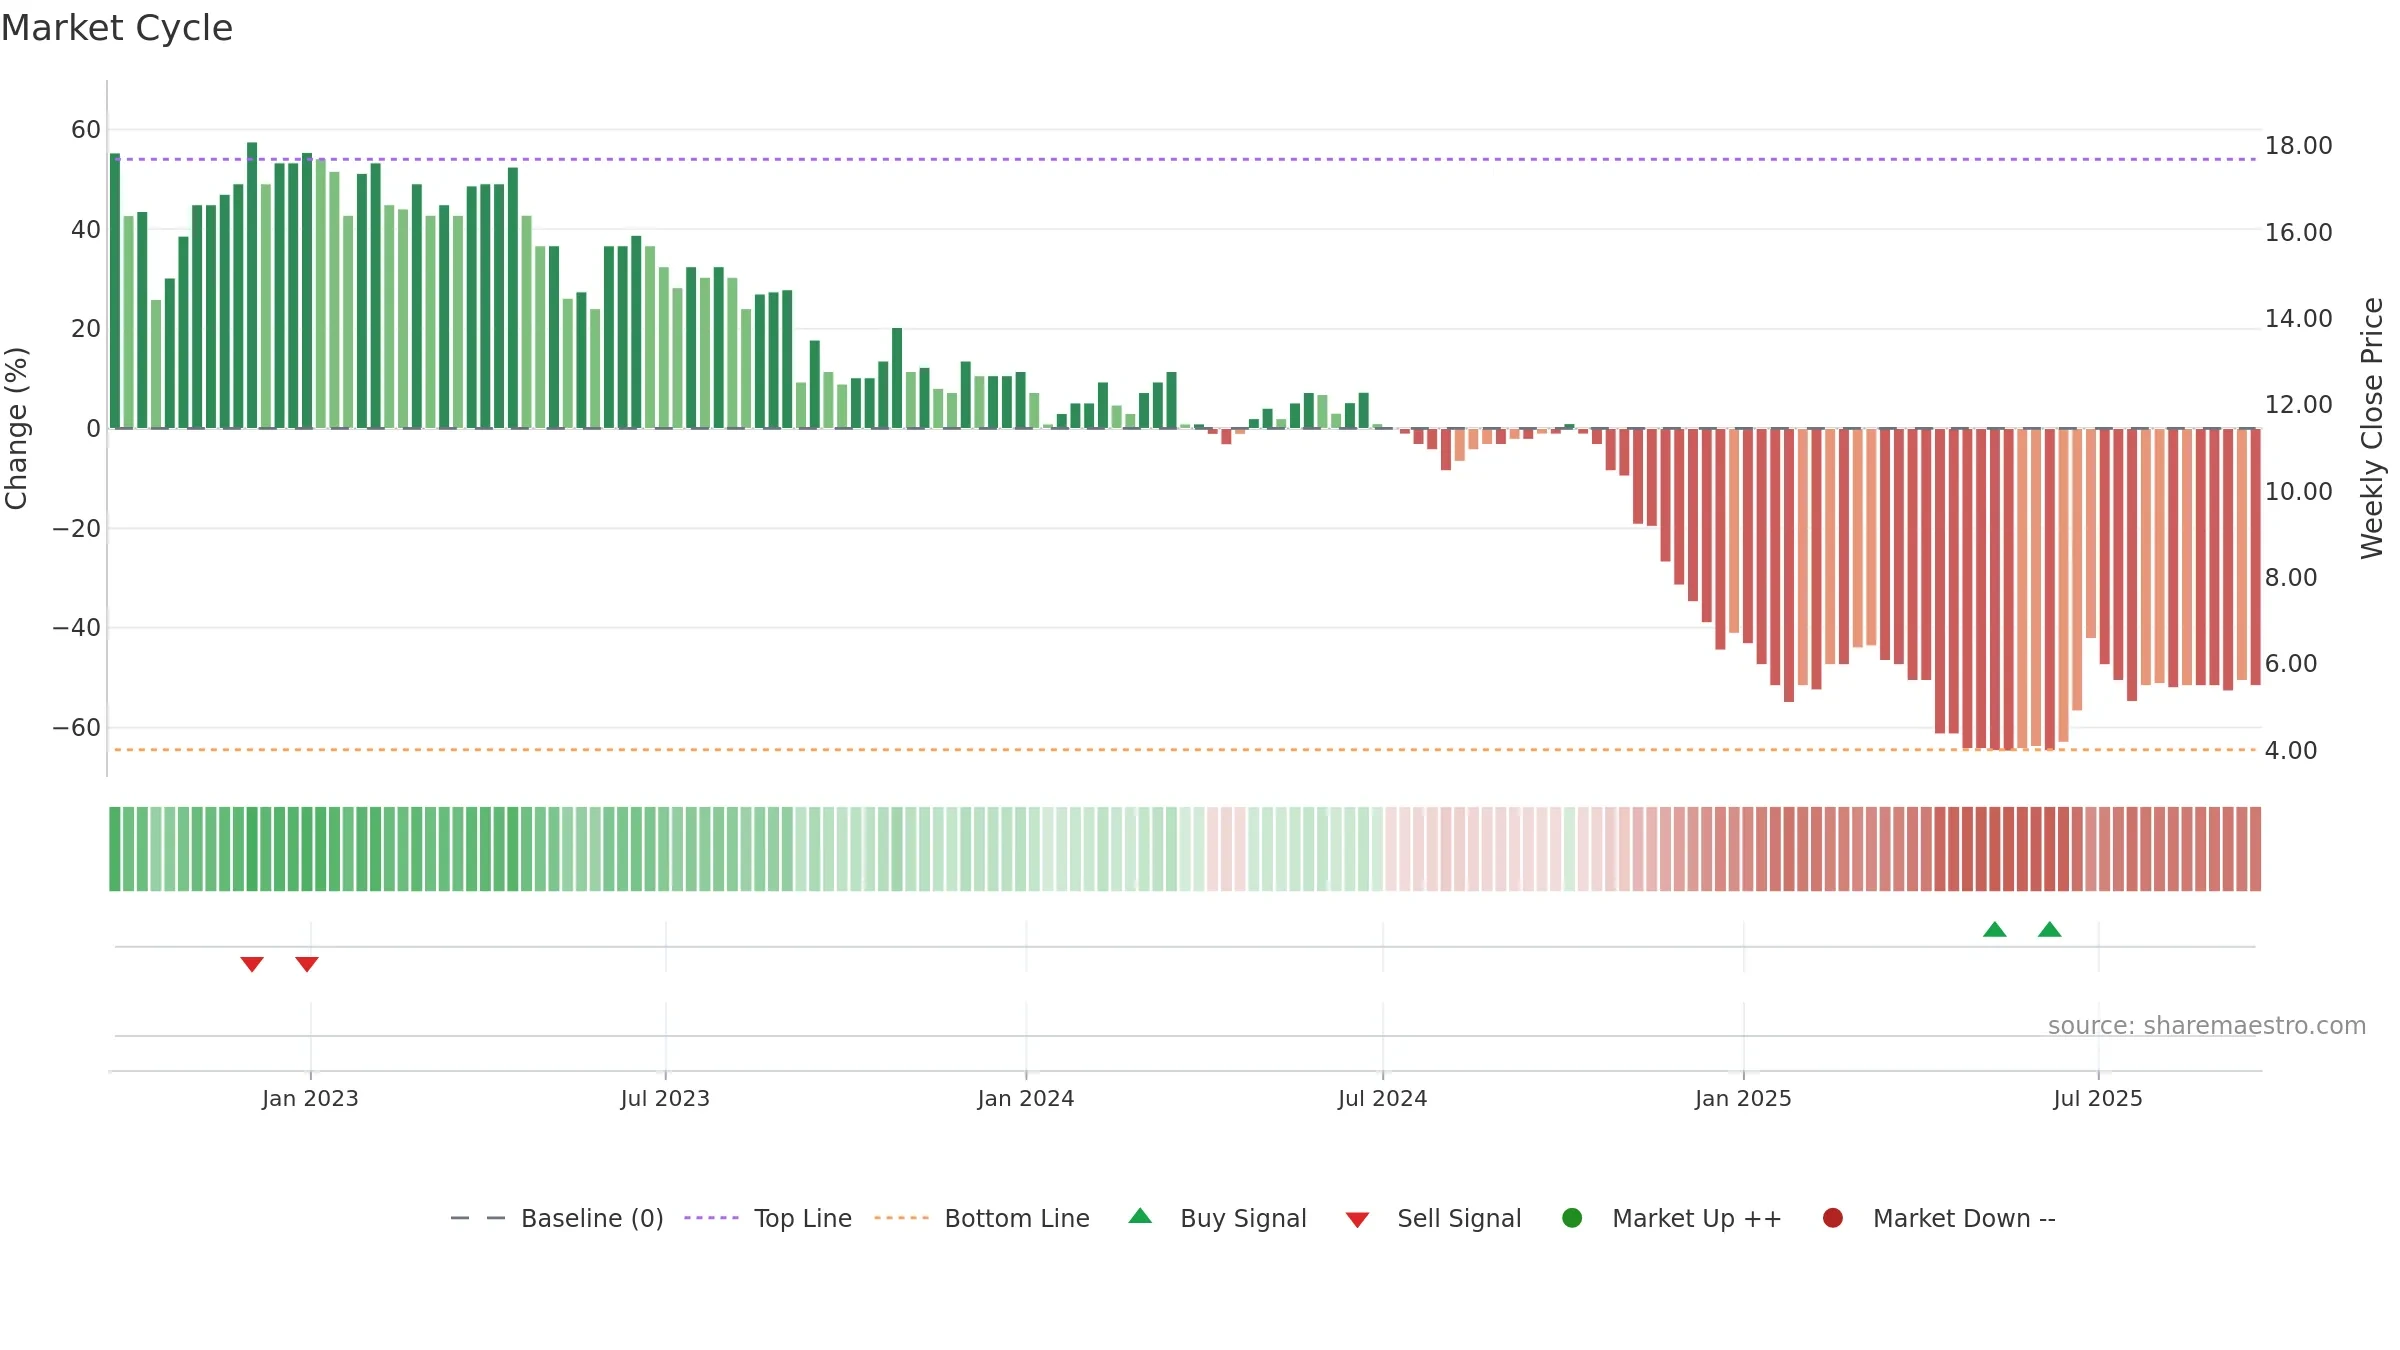This screenshot has height=1350, width=2400.
Task: Click the source: sharemaestro.com text
Action: 2207,1025
